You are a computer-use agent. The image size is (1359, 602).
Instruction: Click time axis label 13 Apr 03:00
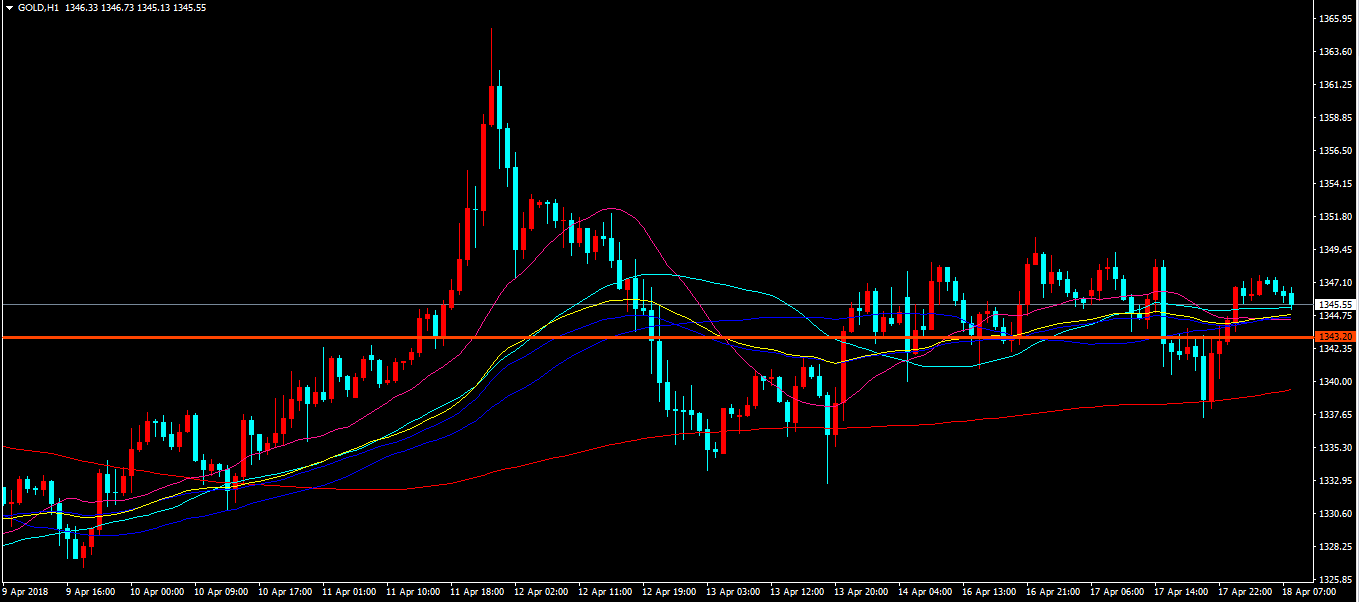tap(733, 592)
